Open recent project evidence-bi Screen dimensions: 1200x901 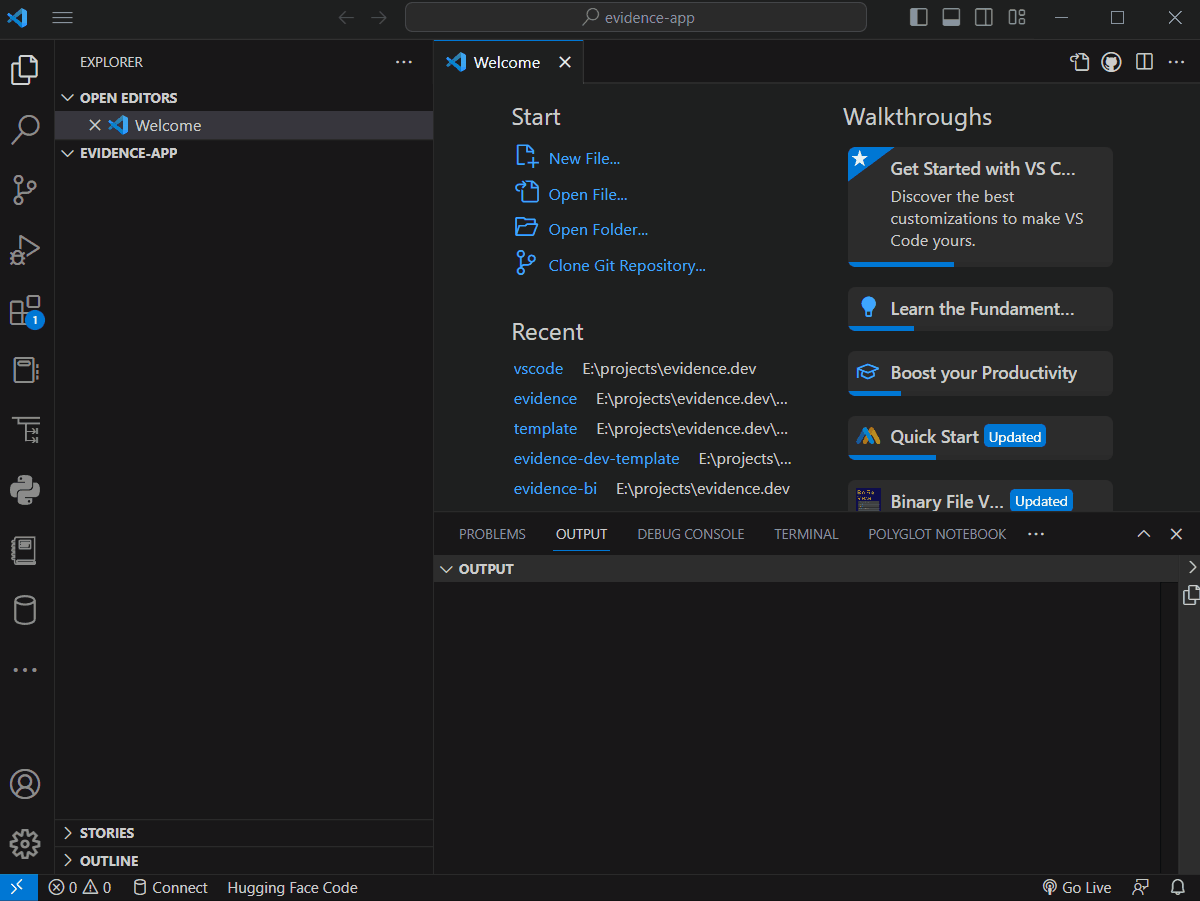555,488
